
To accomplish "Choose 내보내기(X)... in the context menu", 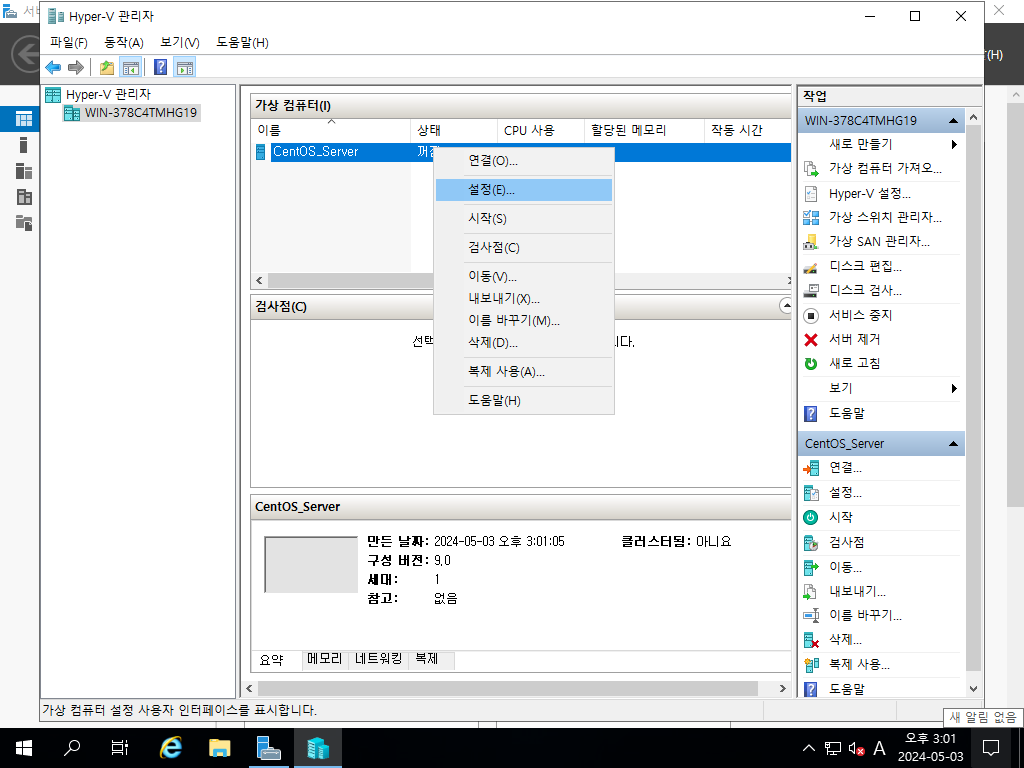I will pos(524,298).
